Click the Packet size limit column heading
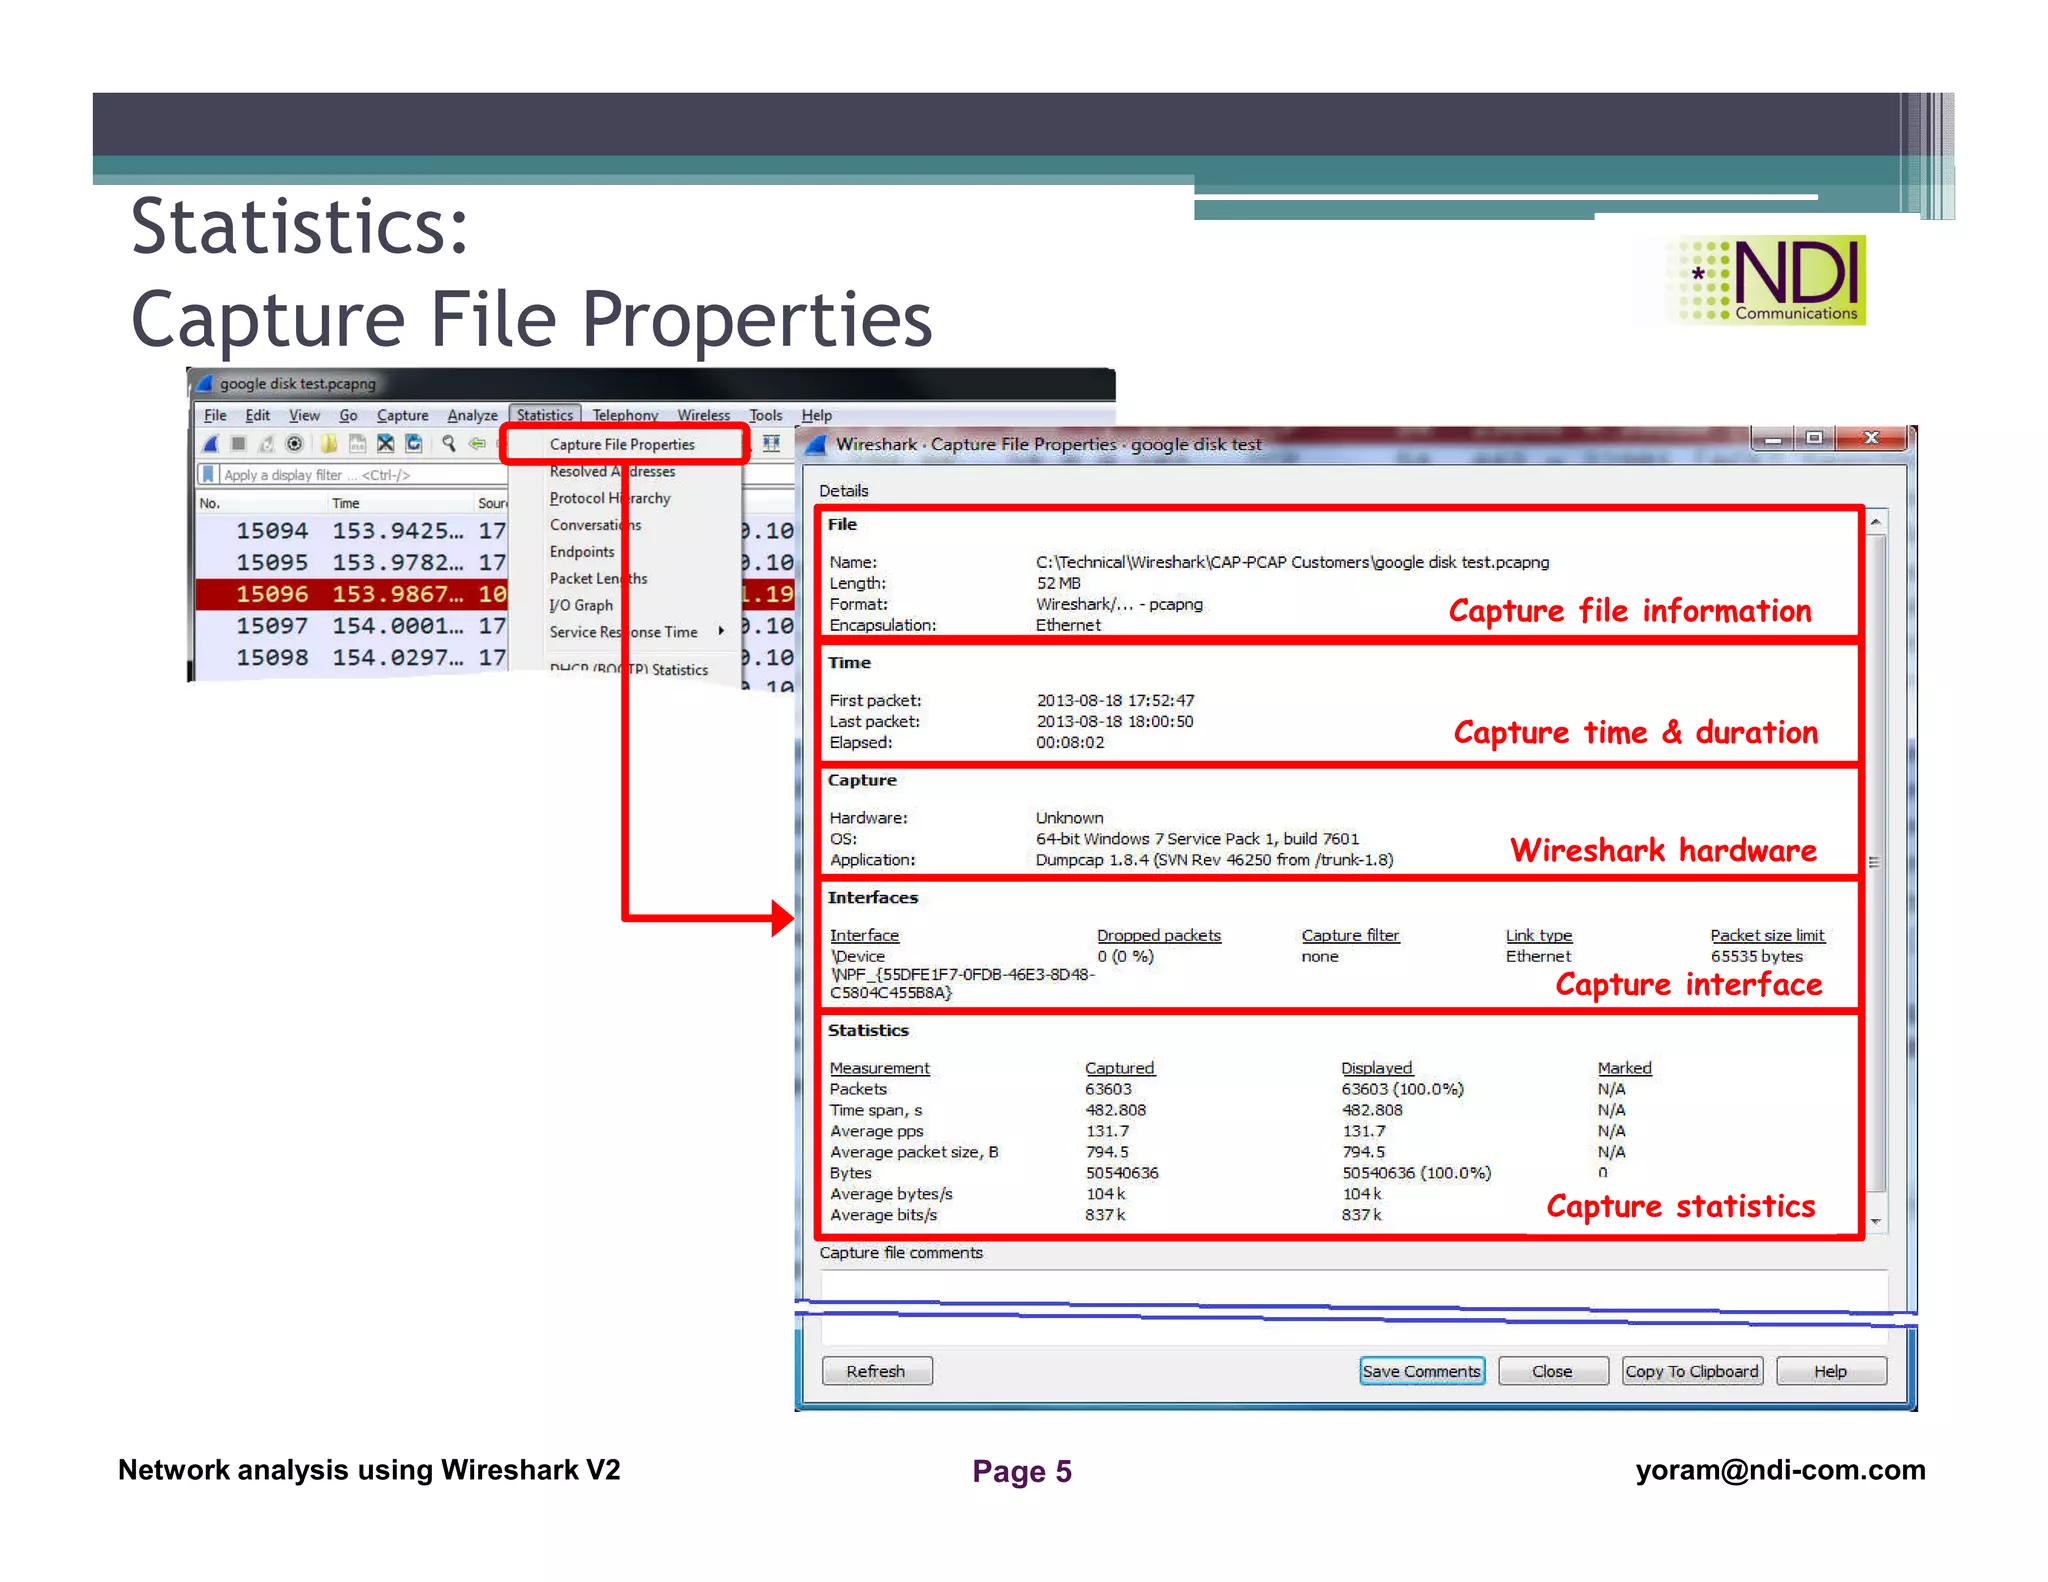 point(1767,935)
